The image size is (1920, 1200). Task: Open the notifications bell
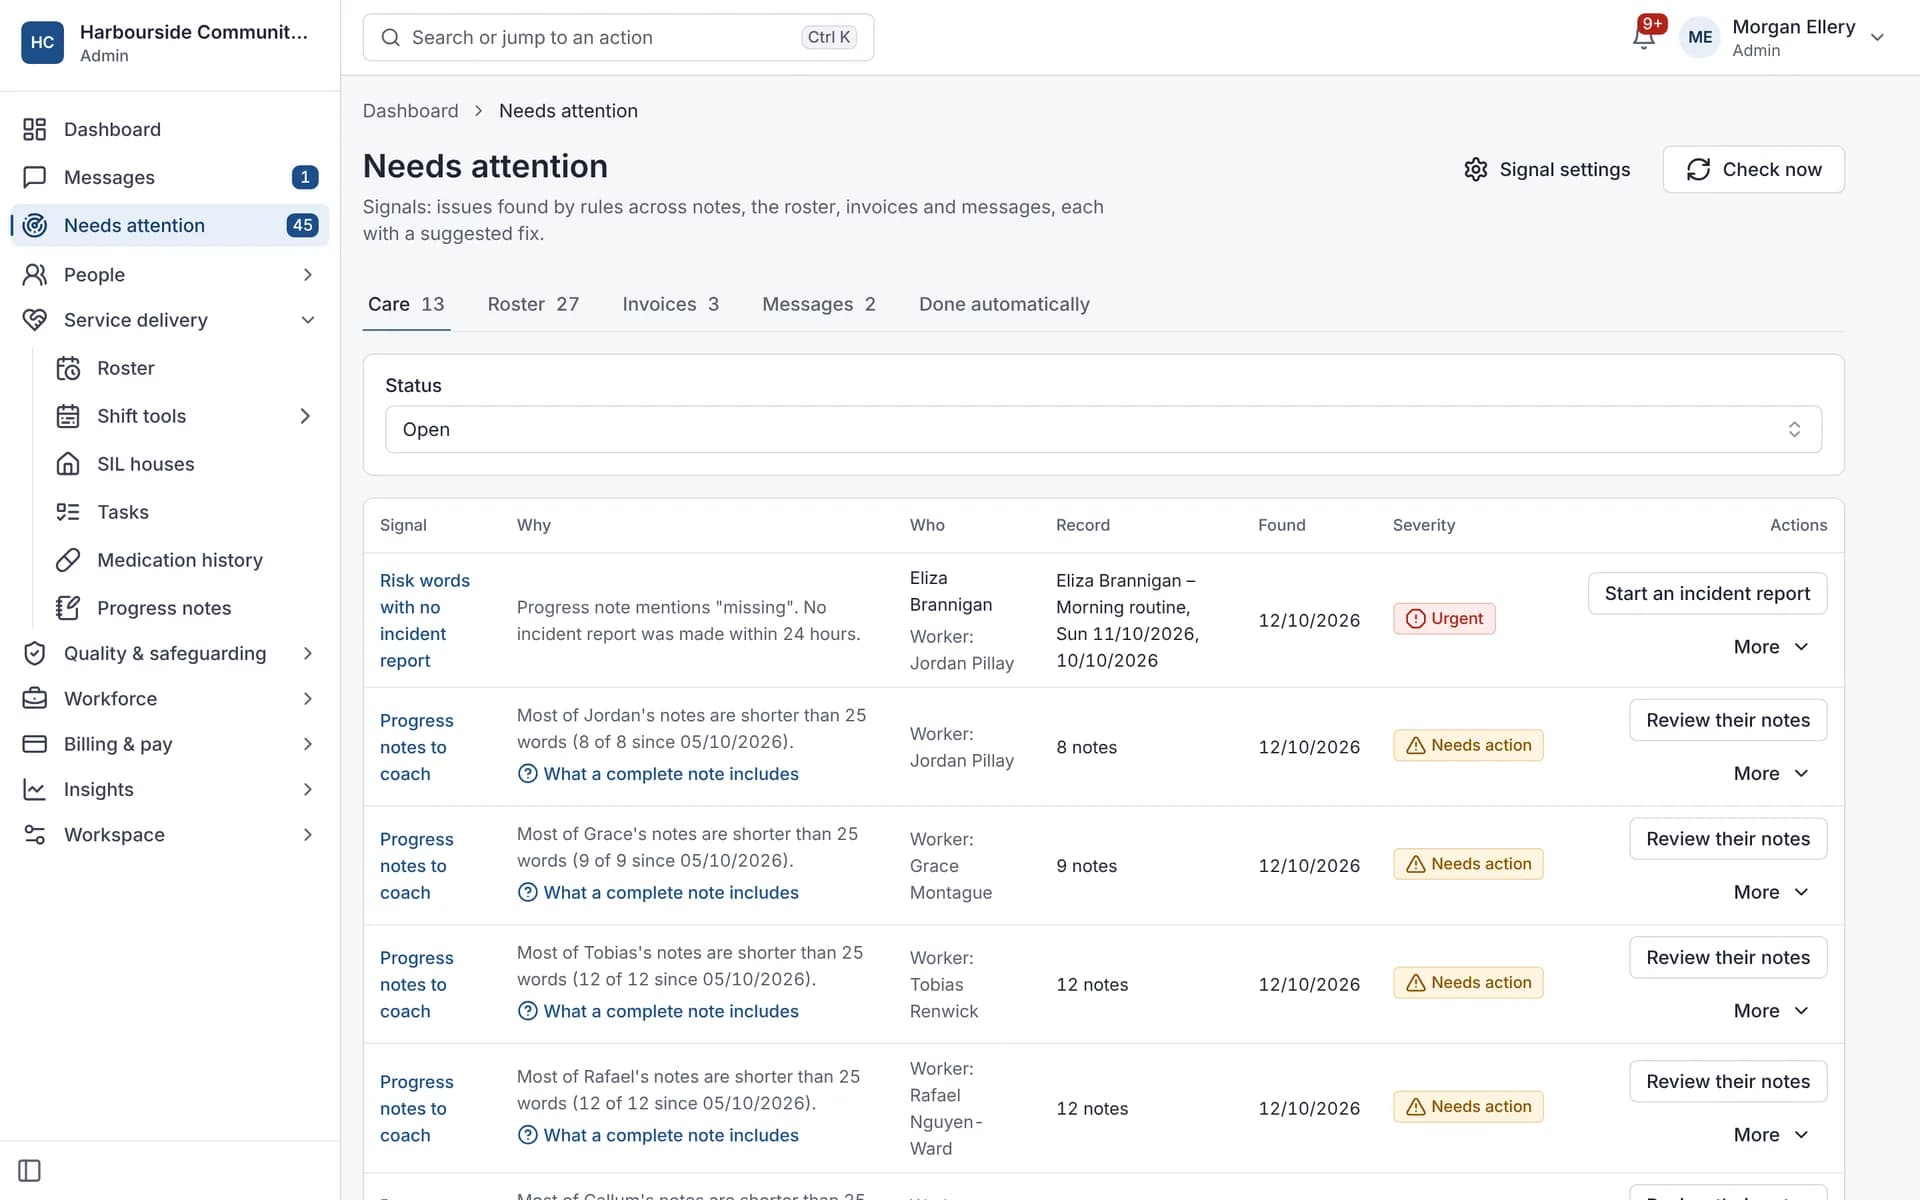(x=1644, y=37)
